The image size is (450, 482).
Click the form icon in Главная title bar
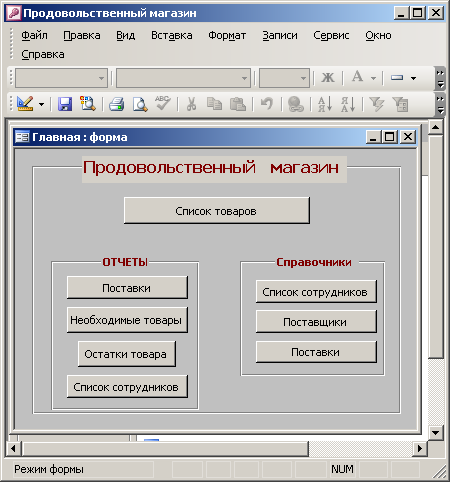(22, 137)
